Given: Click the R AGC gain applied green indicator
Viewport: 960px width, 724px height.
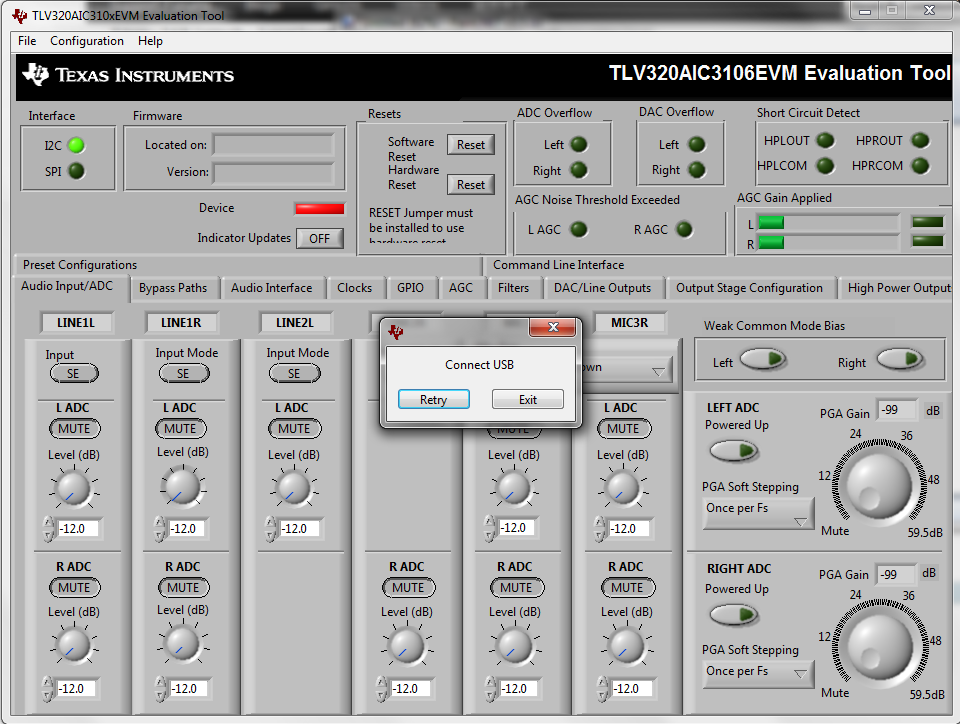Looking at the screenshot, I should click(x=771, y=242).
